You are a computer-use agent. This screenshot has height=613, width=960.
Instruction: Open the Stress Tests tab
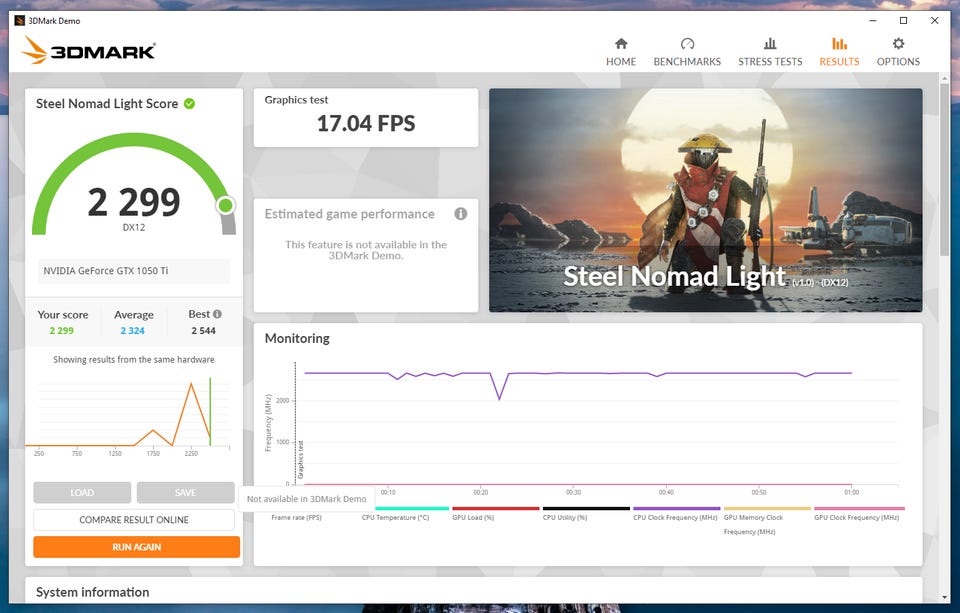(770, 52)
